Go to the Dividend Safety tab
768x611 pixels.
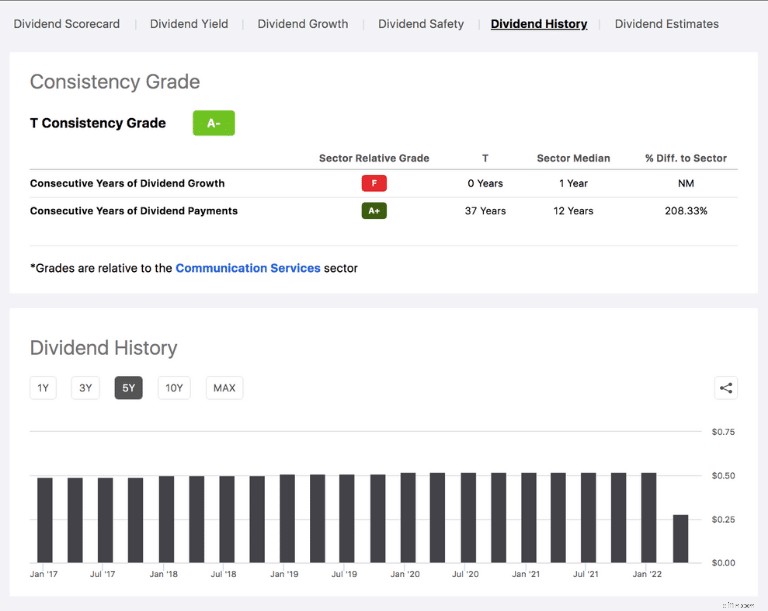click(x=421, y=24)
